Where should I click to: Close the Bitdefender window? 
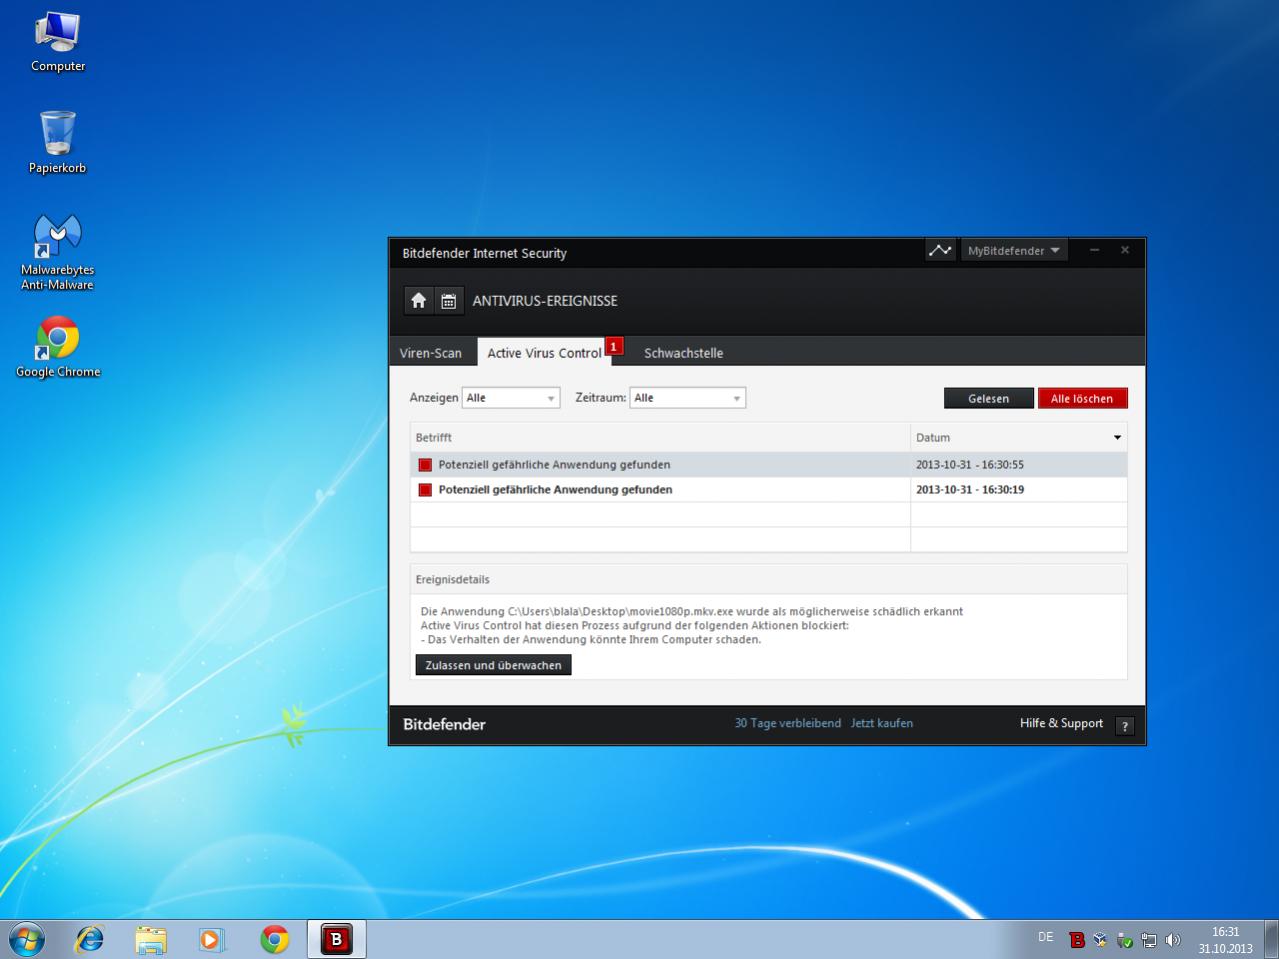click(1125, 250)
